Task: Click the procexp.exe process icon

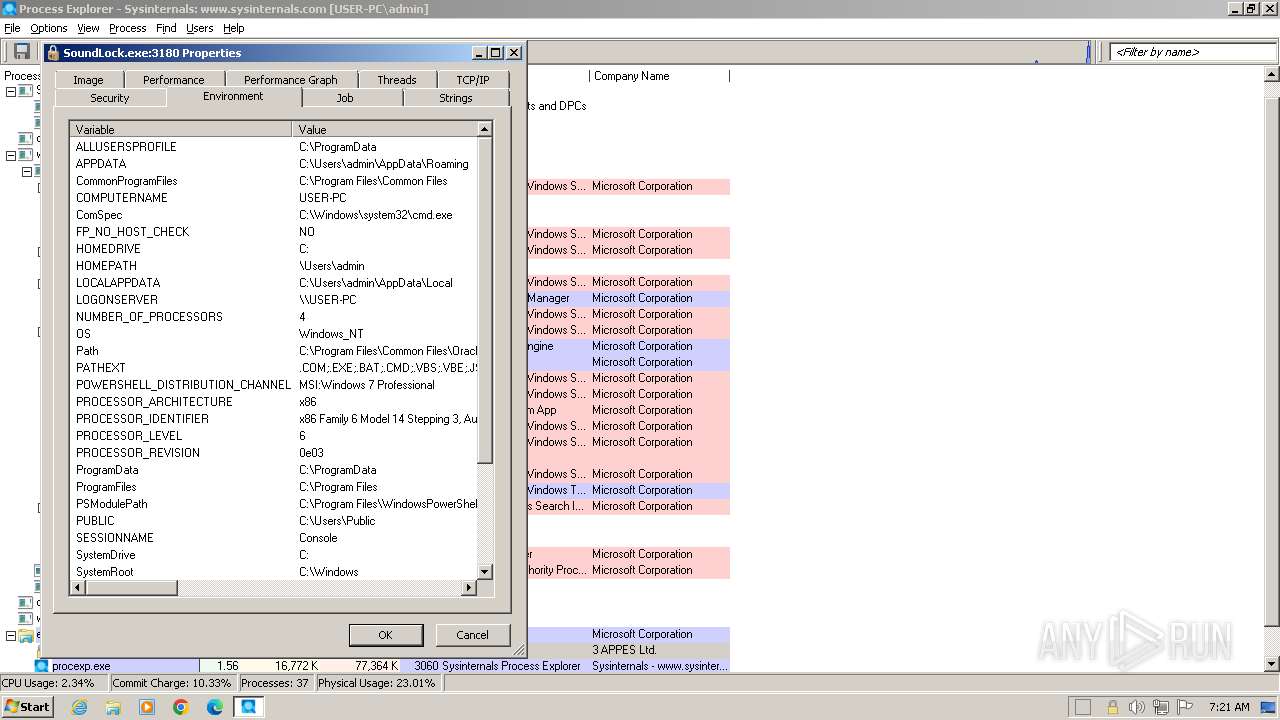Action: [x=41, y=666]
